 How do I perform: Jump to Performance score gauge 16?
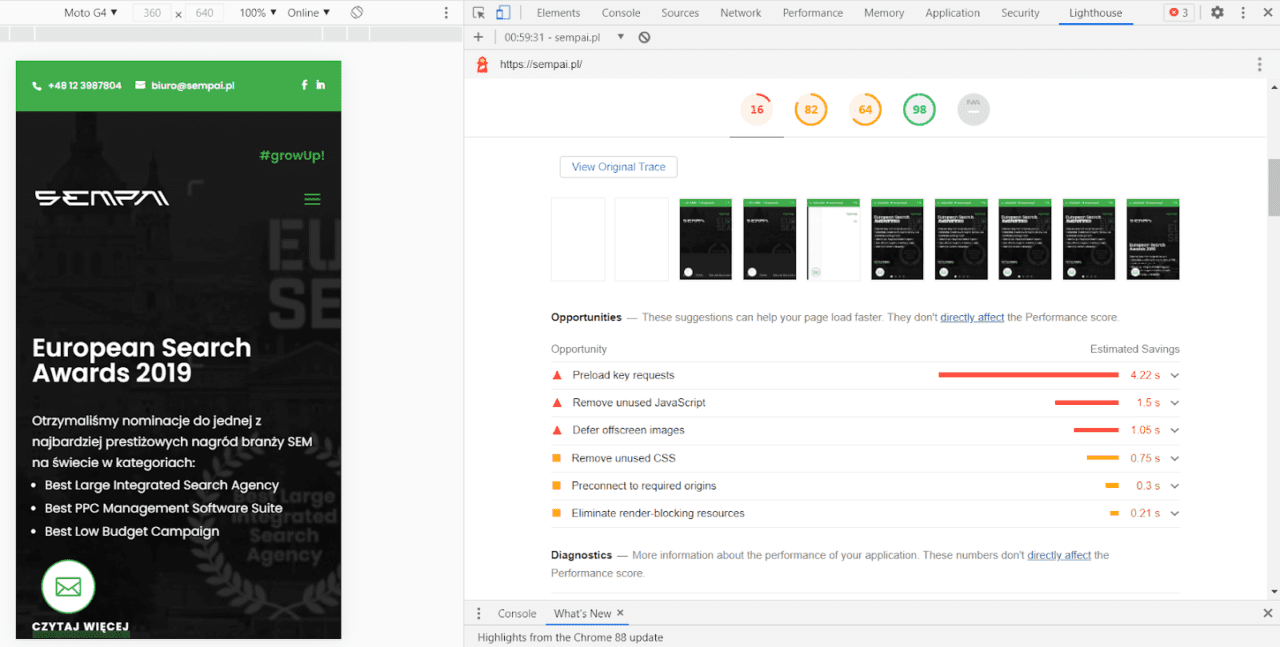click(x=757, y=109)
